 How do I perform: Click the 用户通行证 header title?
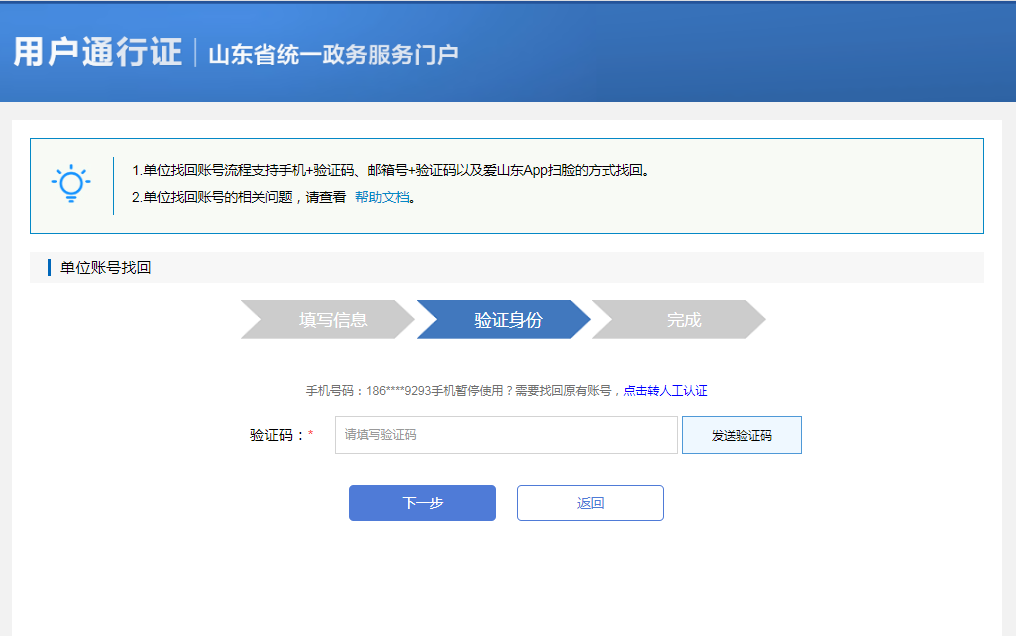[97, 52]
